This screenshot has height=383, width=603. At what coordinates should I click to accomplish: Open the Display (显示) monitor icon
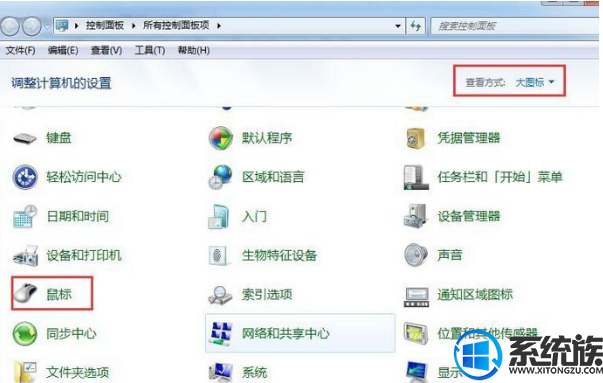[417, 371]
